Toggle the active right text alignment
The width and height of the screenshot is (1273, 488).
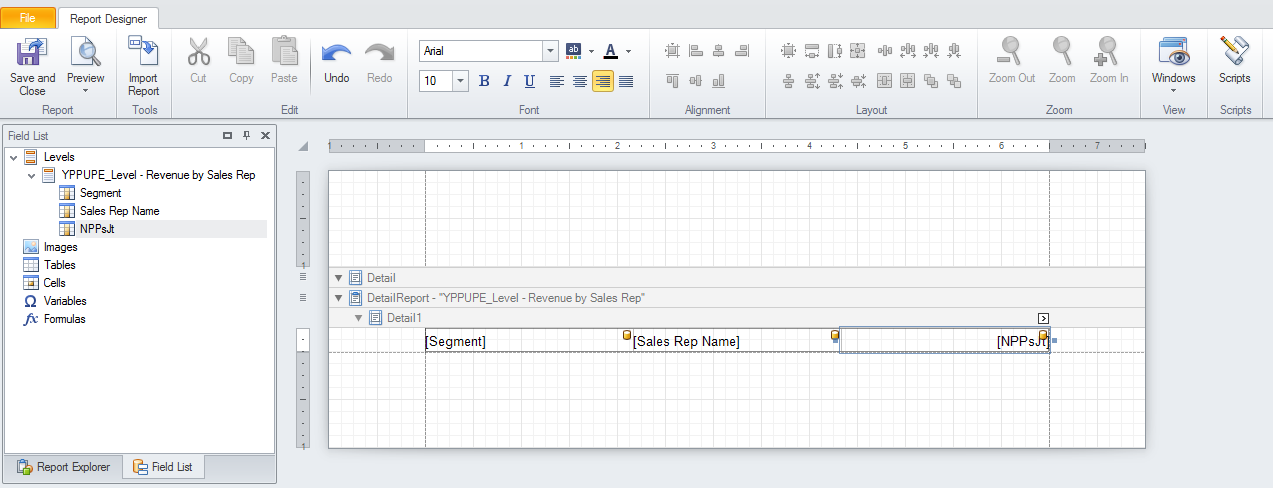tap(603, 81)
